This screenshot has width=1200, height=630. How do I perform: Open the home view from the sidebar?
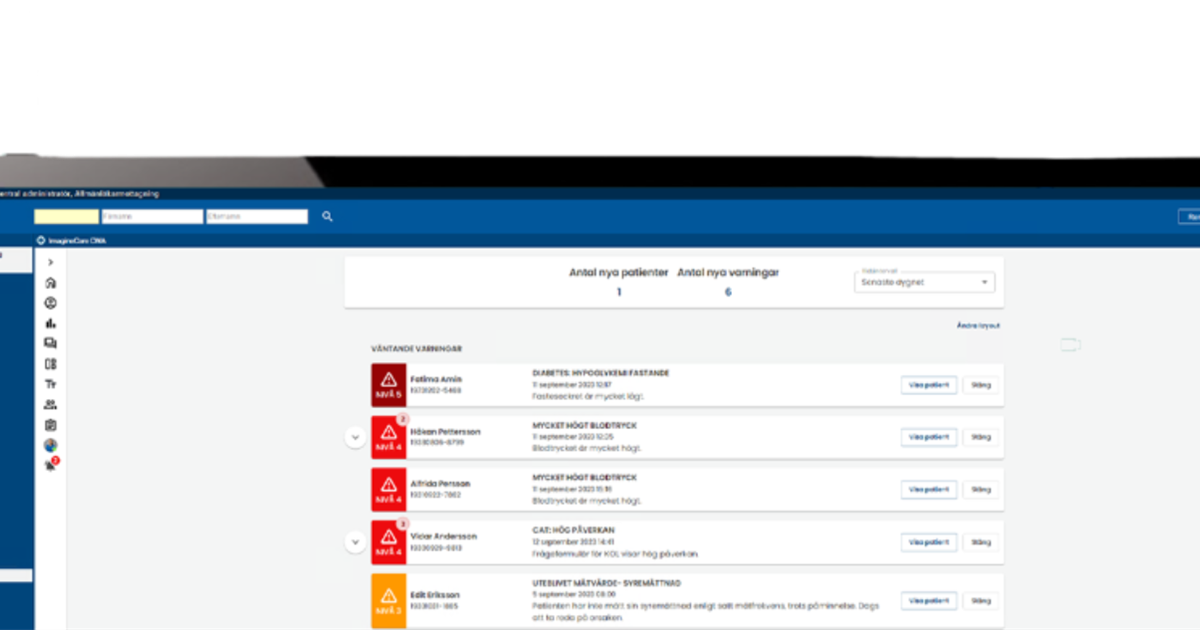pyautogui.click(x=50, y=282)
